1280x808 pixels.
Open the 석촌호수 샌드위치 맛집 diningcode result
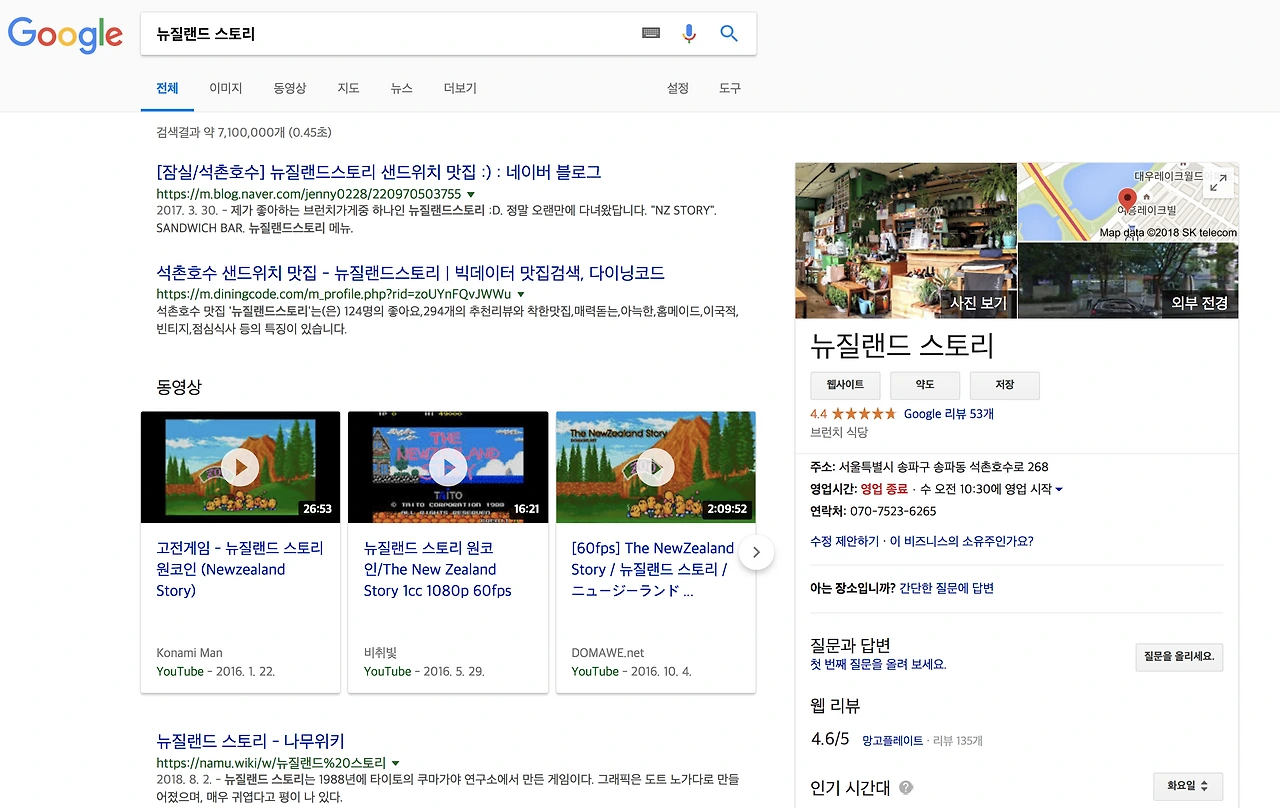pos(410,273)
